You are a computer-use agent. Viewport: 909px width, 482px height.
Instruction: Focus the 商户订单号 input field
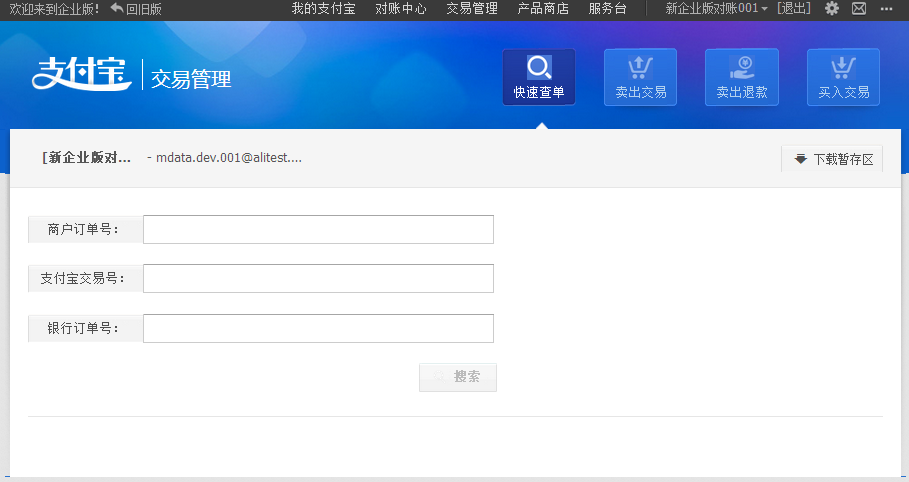[x=318, y=230]
